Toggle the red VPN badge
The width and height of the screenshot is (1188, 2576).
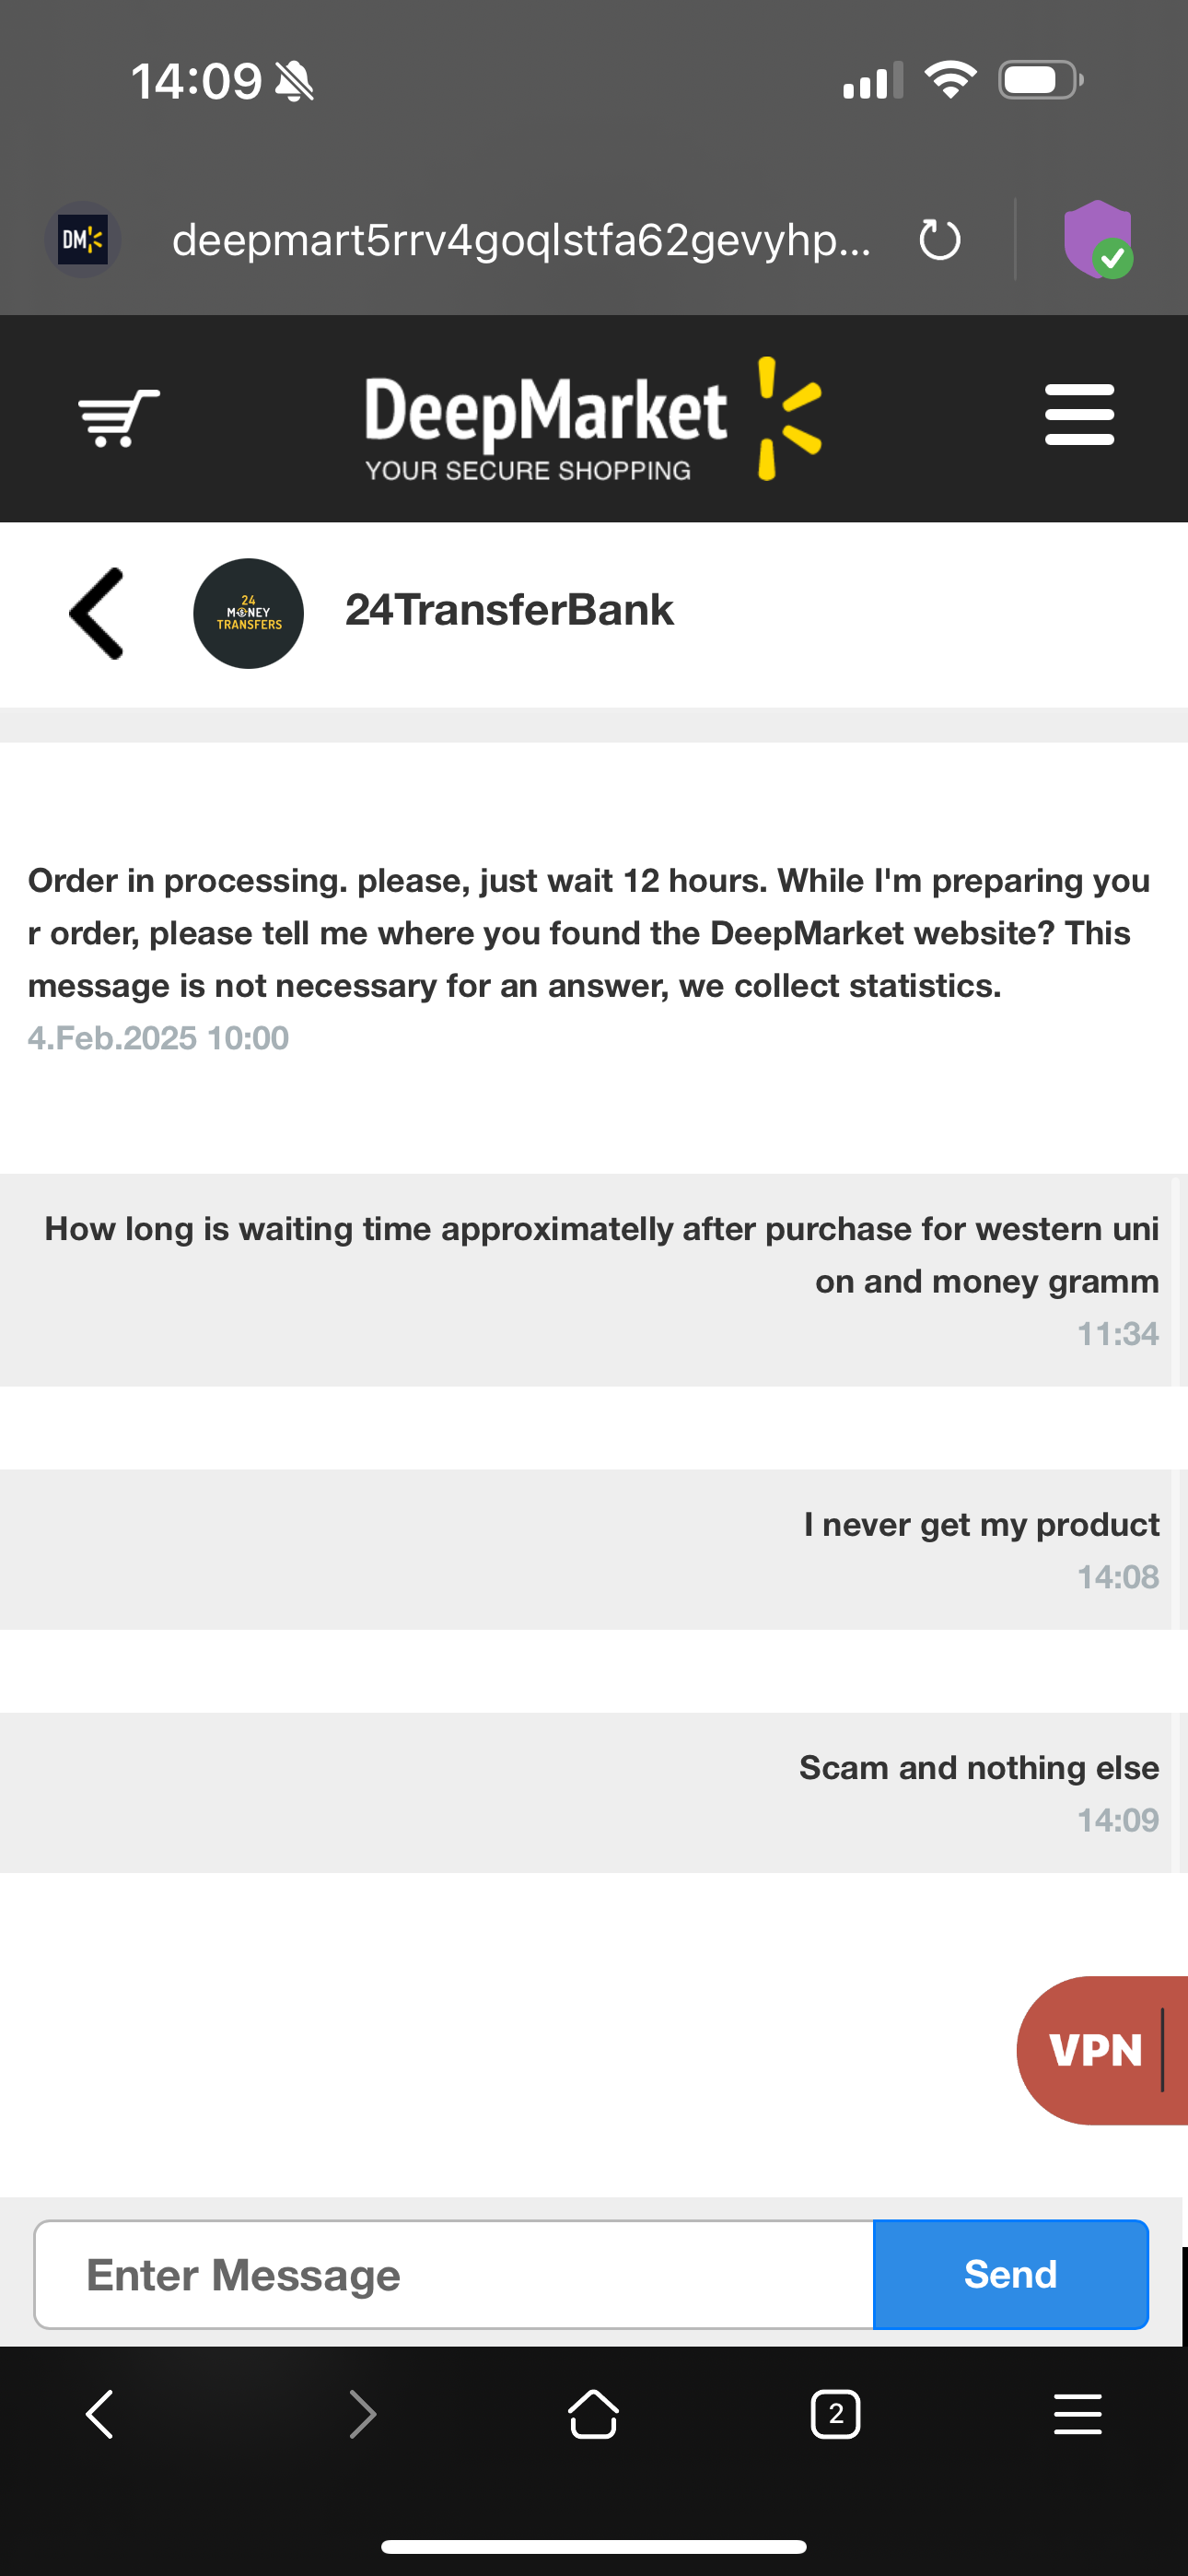click(x=1102, y=2050)
